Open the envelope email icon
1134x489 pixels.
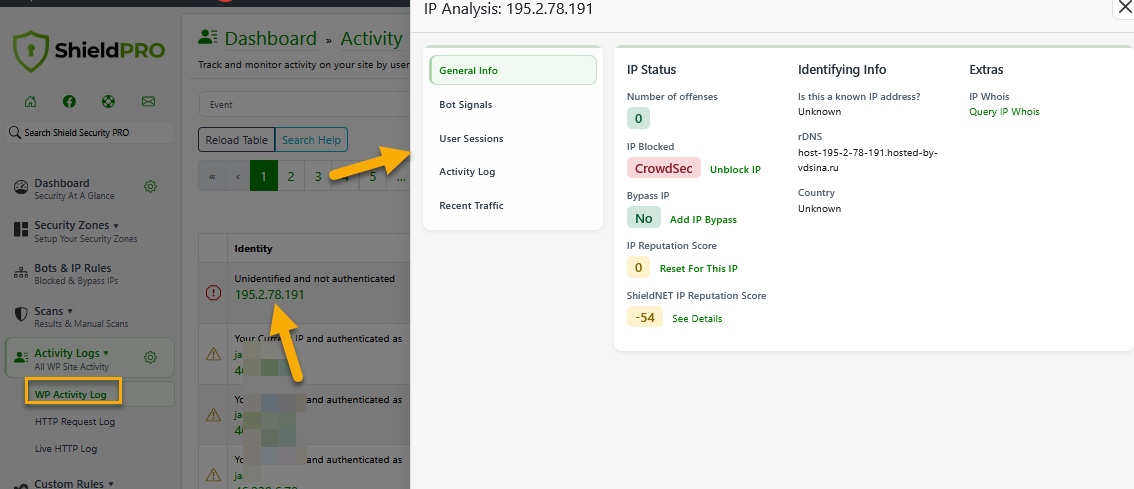(148, 101)
